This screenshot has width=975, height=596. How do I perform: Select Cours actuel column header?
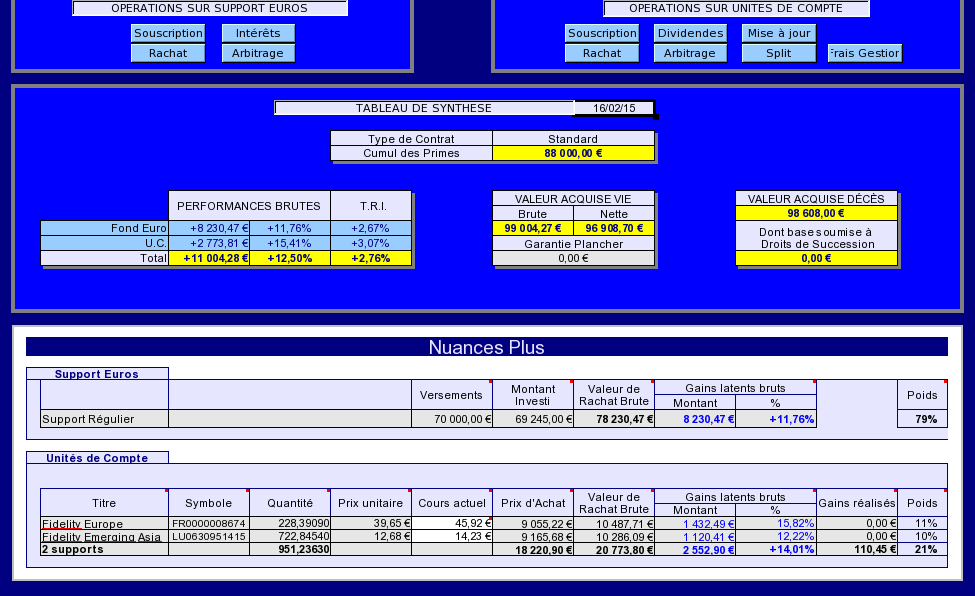point(452,503)
